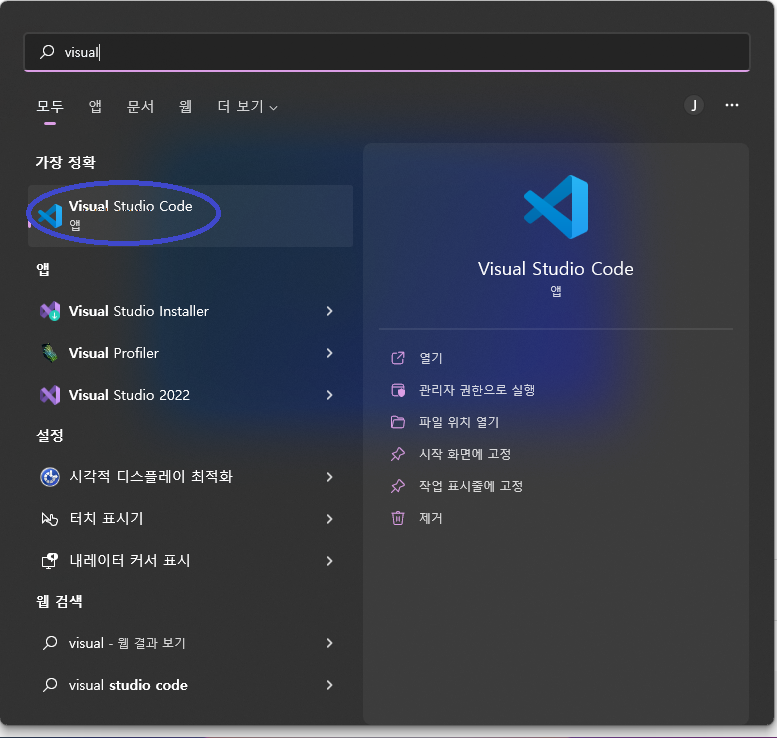
Task: Expand 'visual - 웹 결과 보기' chevron
Action: [330, 643]
